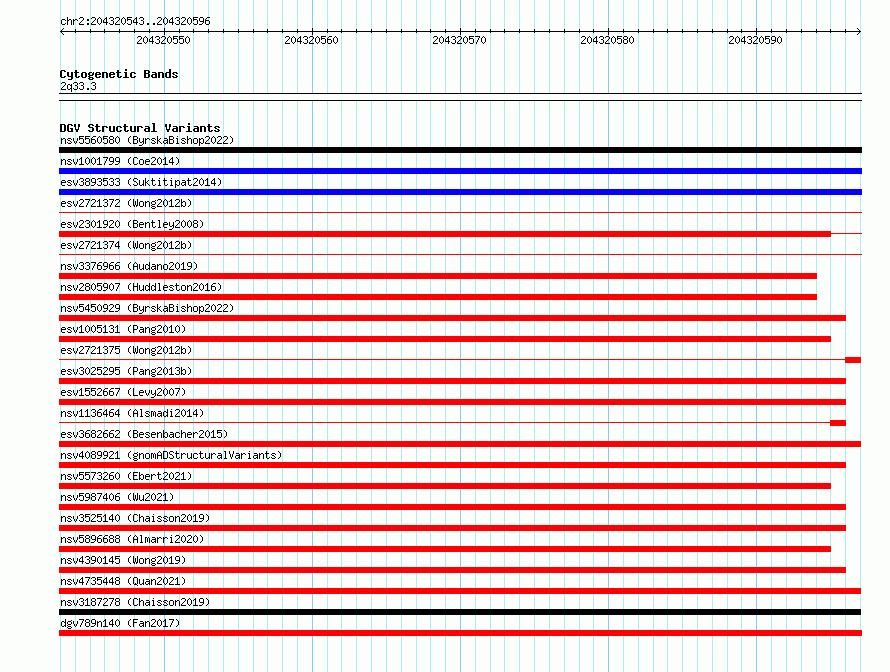Click the 2q33.3 band label
Screen dimensions: 890x672
(78, 86)
